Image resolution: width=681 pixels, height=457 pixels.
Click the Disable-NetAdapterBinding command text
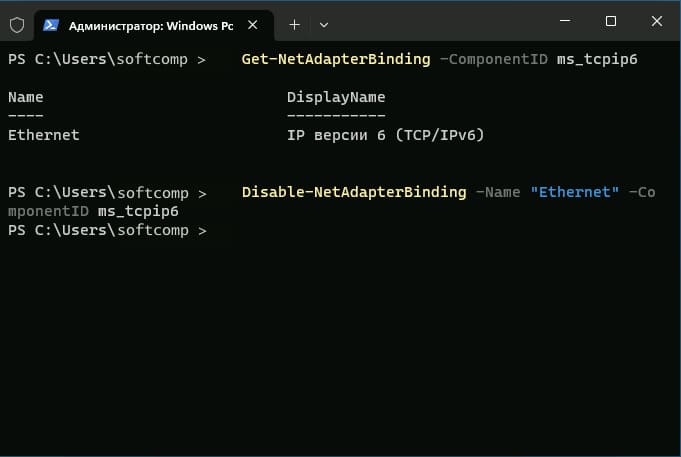pos(354,192)
